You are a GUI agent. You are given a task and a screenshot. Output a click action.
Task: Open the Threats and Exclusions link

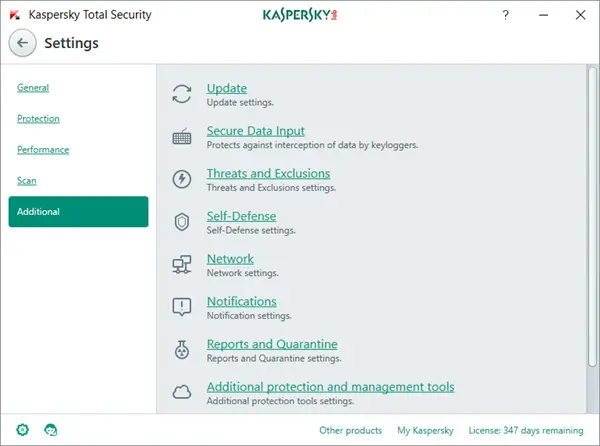click(x=268, y=174)
